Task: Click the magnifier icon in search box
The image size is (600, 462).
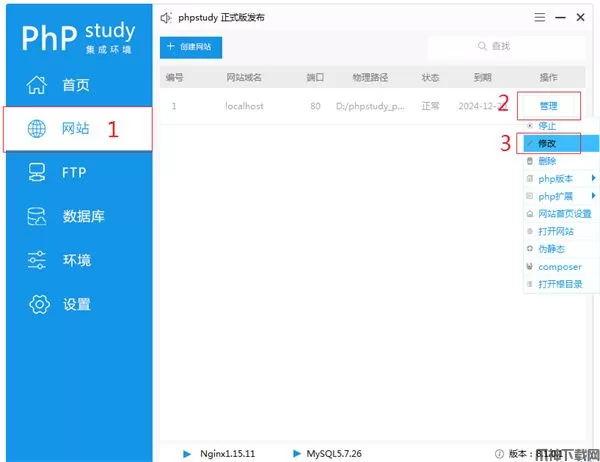Action: (x=482, y=46)
